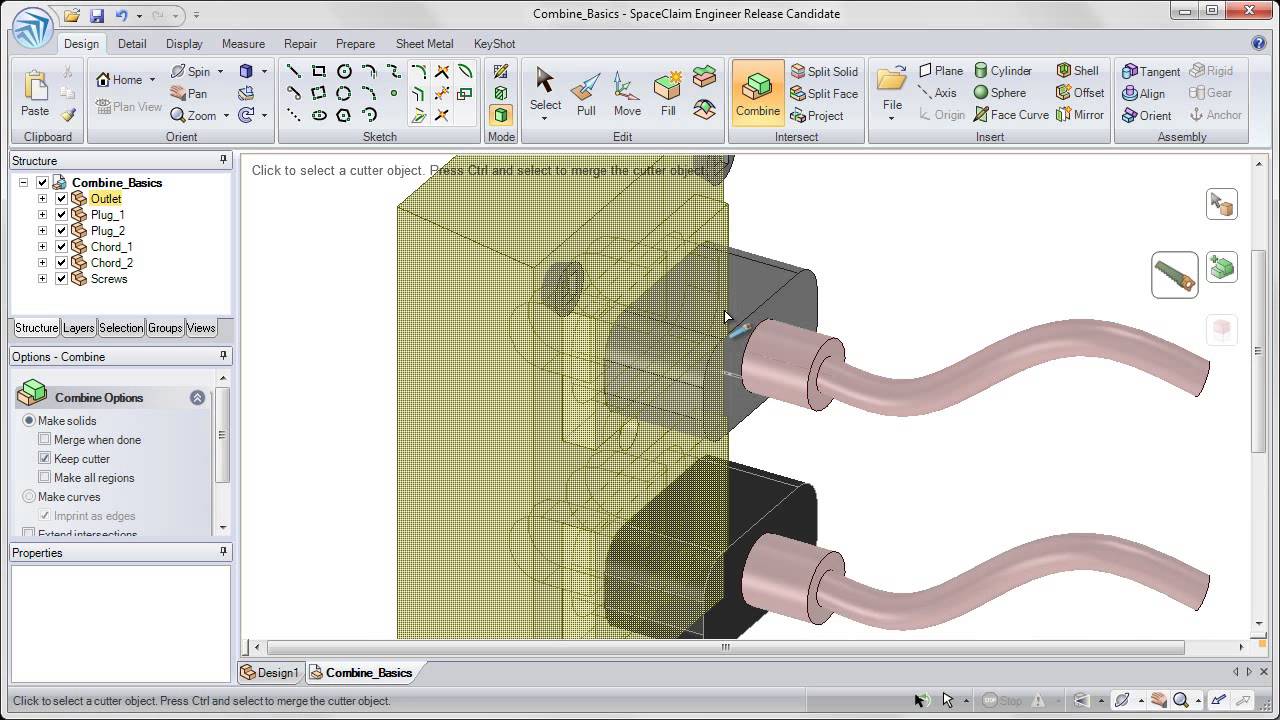Open the Home view dropdown arrow

[152, 80]
